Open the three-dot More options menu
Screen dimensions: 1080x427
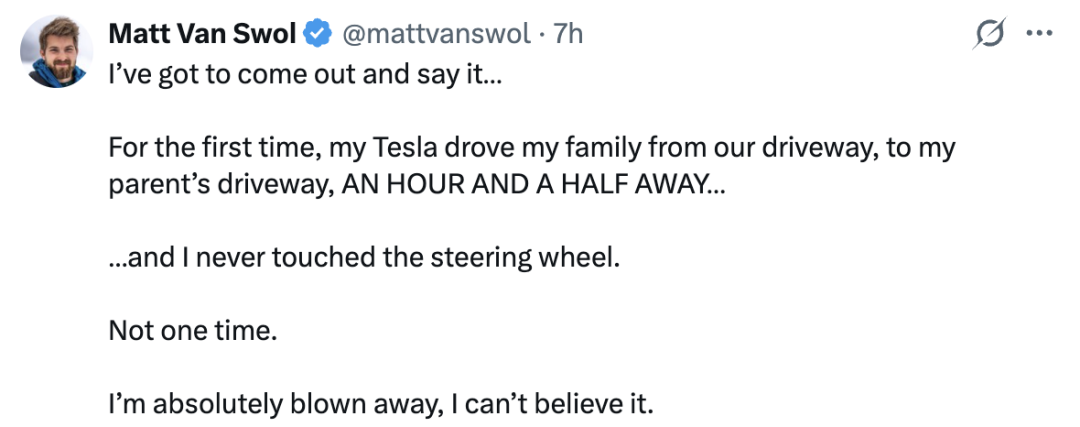click(x=1040, y=34)
